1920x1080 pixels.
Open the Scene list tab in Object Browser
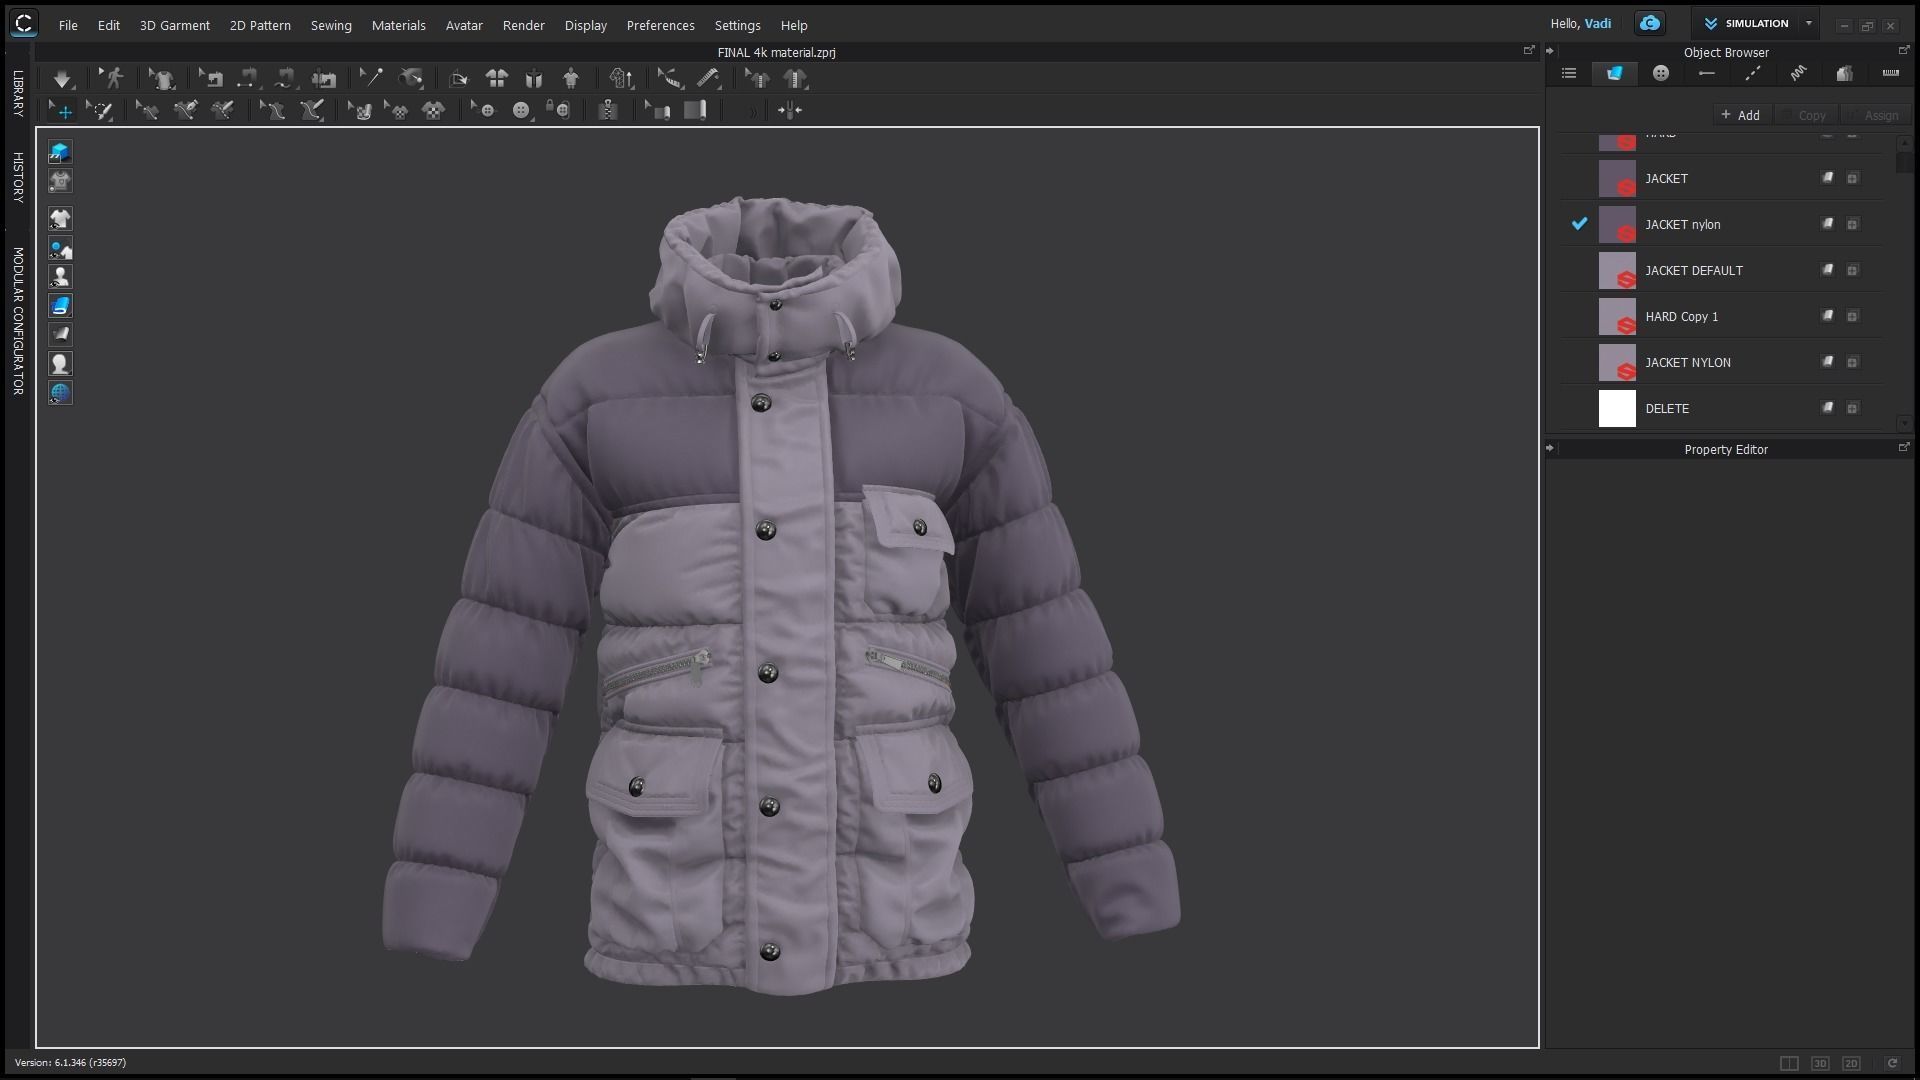(x=1569, y=74)
